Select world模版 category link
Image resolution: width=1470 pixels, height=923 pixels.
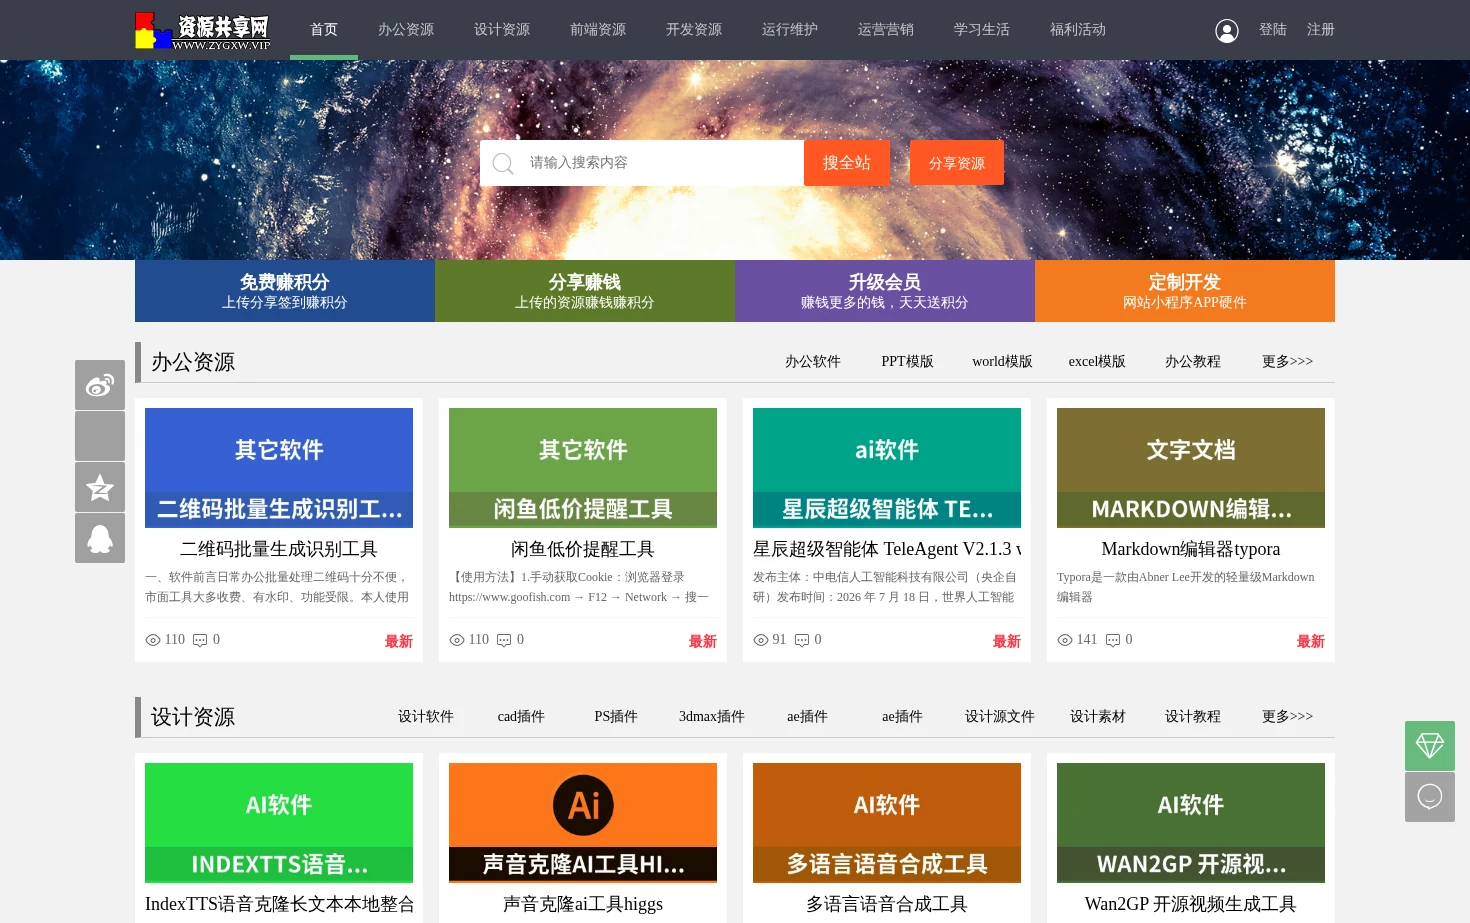(x=1002, y=362)
